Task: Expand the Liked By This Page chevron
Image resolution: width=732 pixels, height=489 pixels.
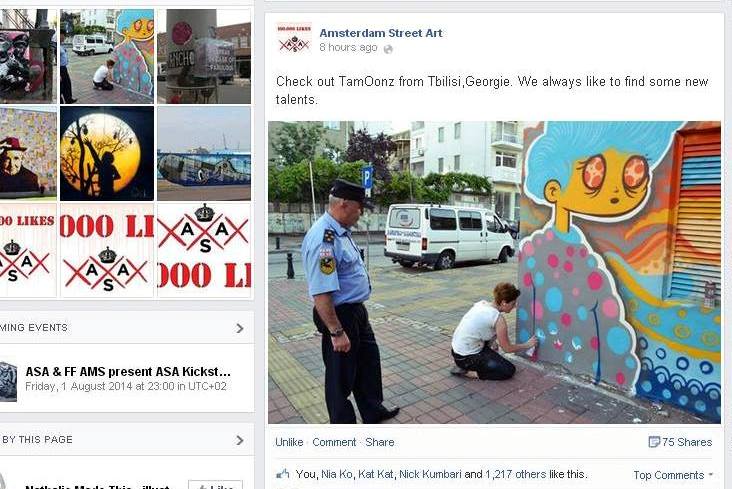Action: pos(239,440)
